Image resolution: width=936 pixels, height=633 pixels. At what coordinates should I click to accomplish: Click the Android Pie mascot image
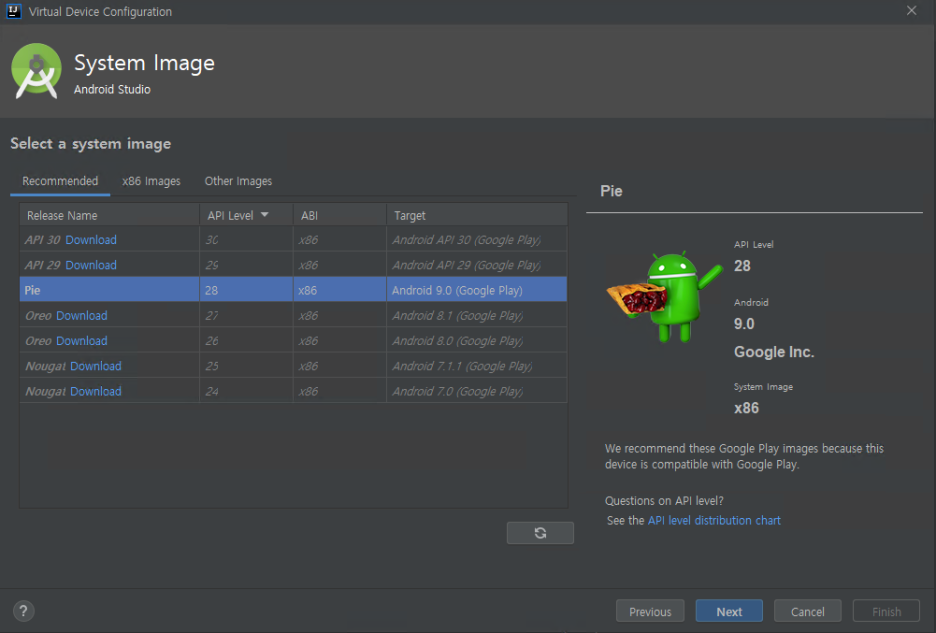664,296
